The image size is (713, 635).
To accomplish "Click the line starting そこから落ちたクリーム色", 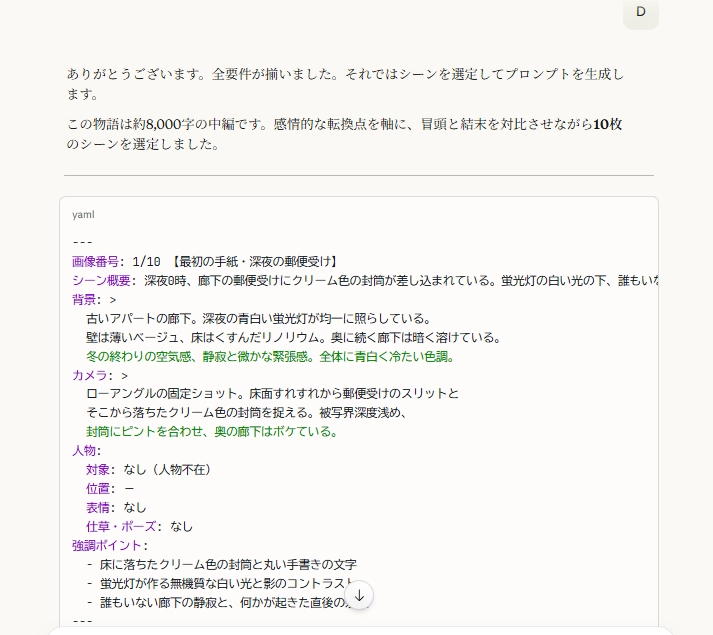I will [246, 413].
